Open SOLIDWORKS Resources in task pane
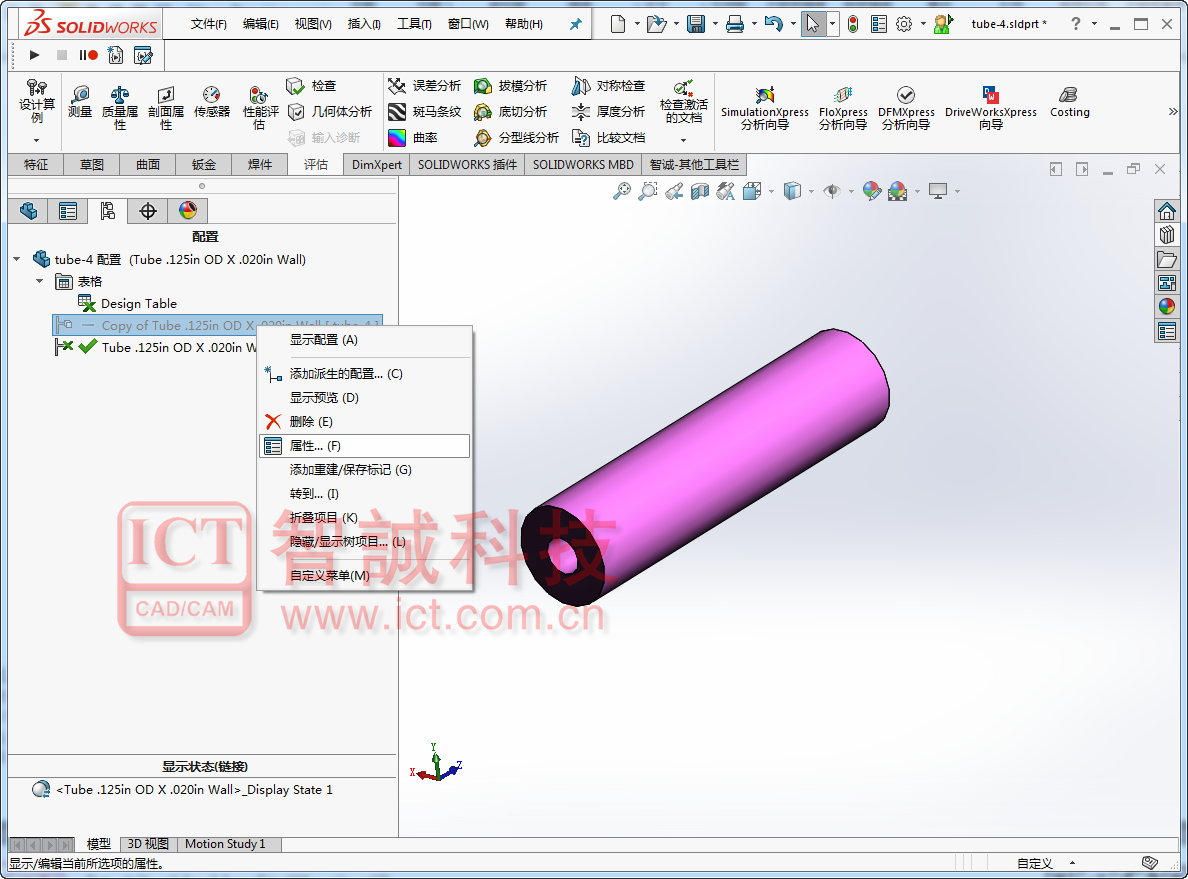 (1167, 211)
